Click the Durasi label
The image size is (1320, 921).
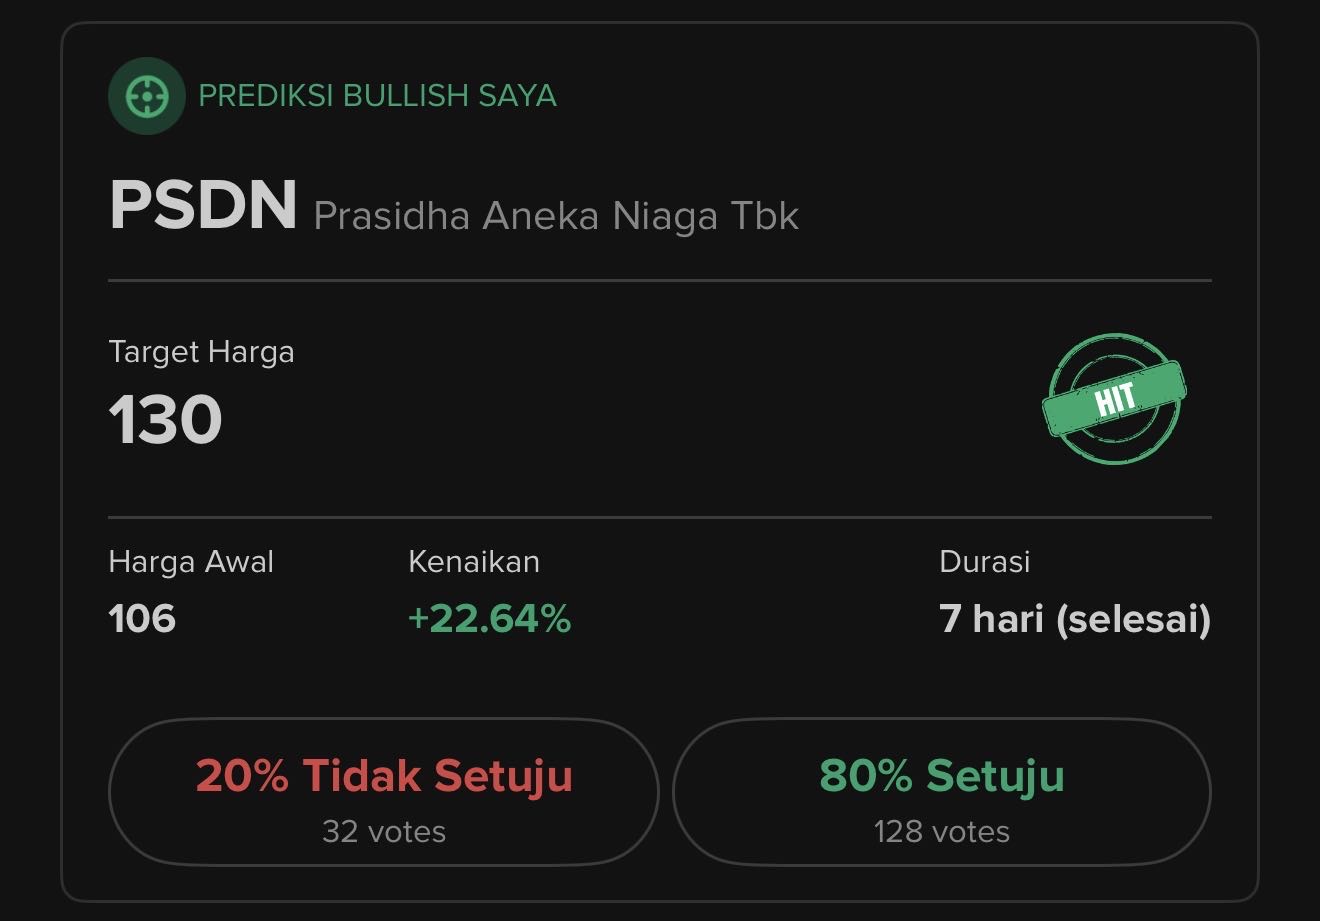[984, 562]
